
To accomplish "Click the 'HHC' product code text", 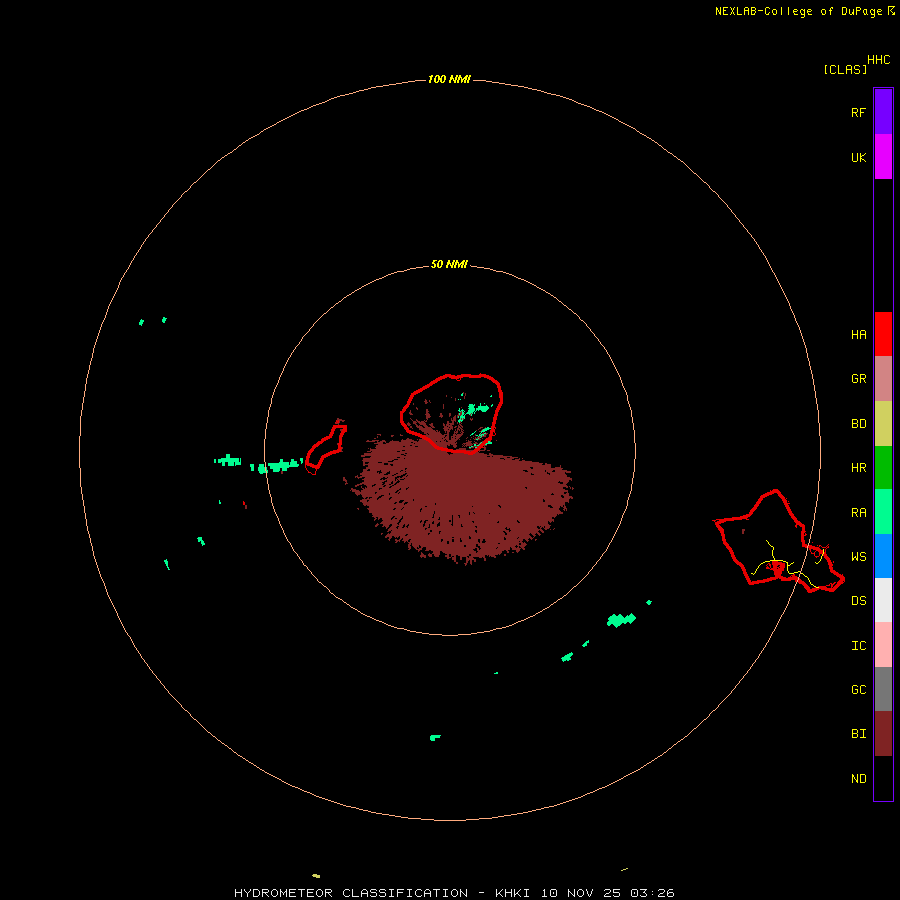I will 878,60.
